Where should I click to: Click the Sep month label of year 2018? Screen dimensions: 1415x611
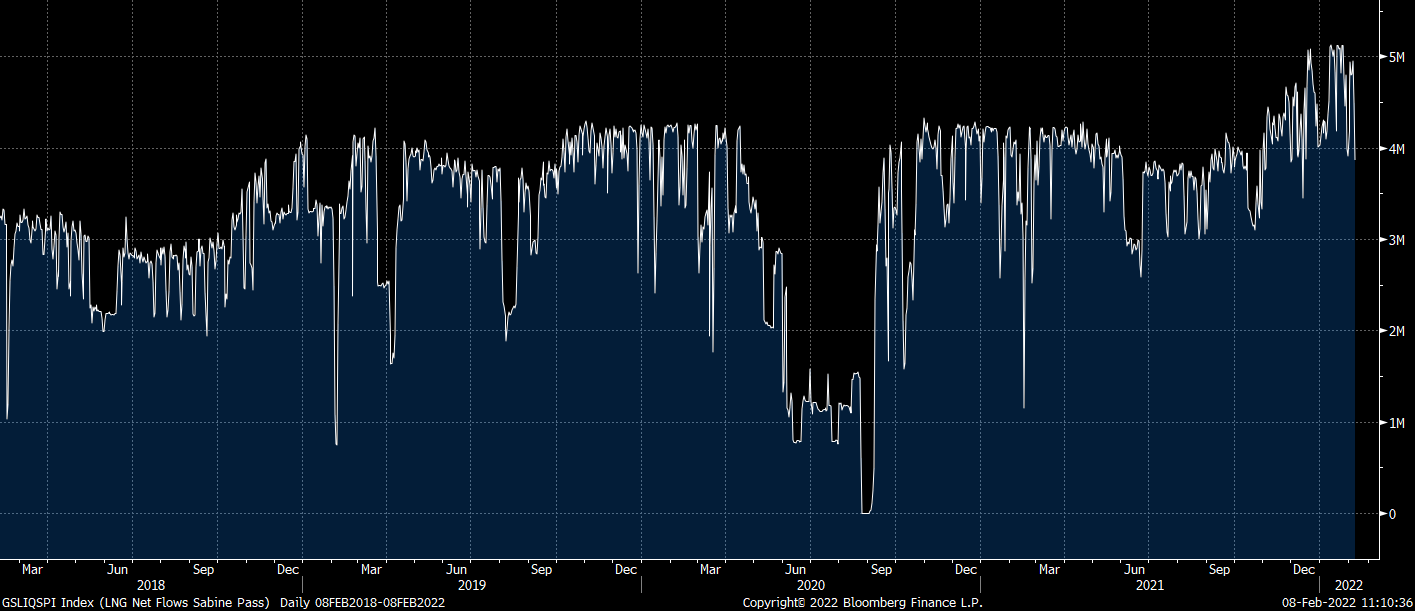203,569
